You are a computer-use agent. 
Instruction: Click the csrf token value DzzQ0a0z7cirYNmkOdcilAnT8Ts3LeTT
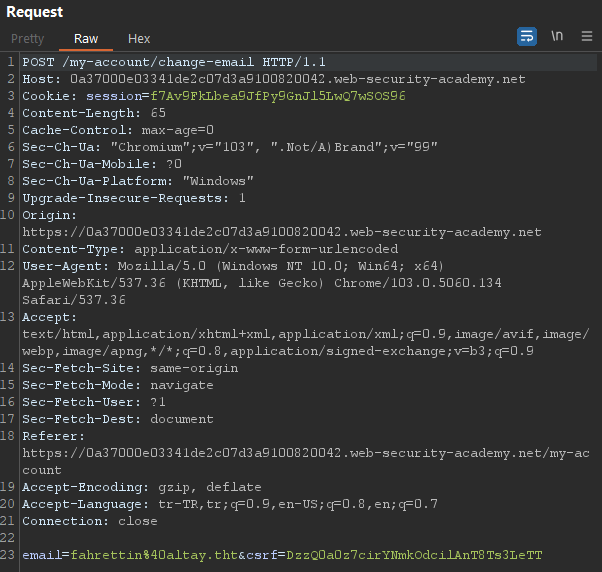[414, 555]
